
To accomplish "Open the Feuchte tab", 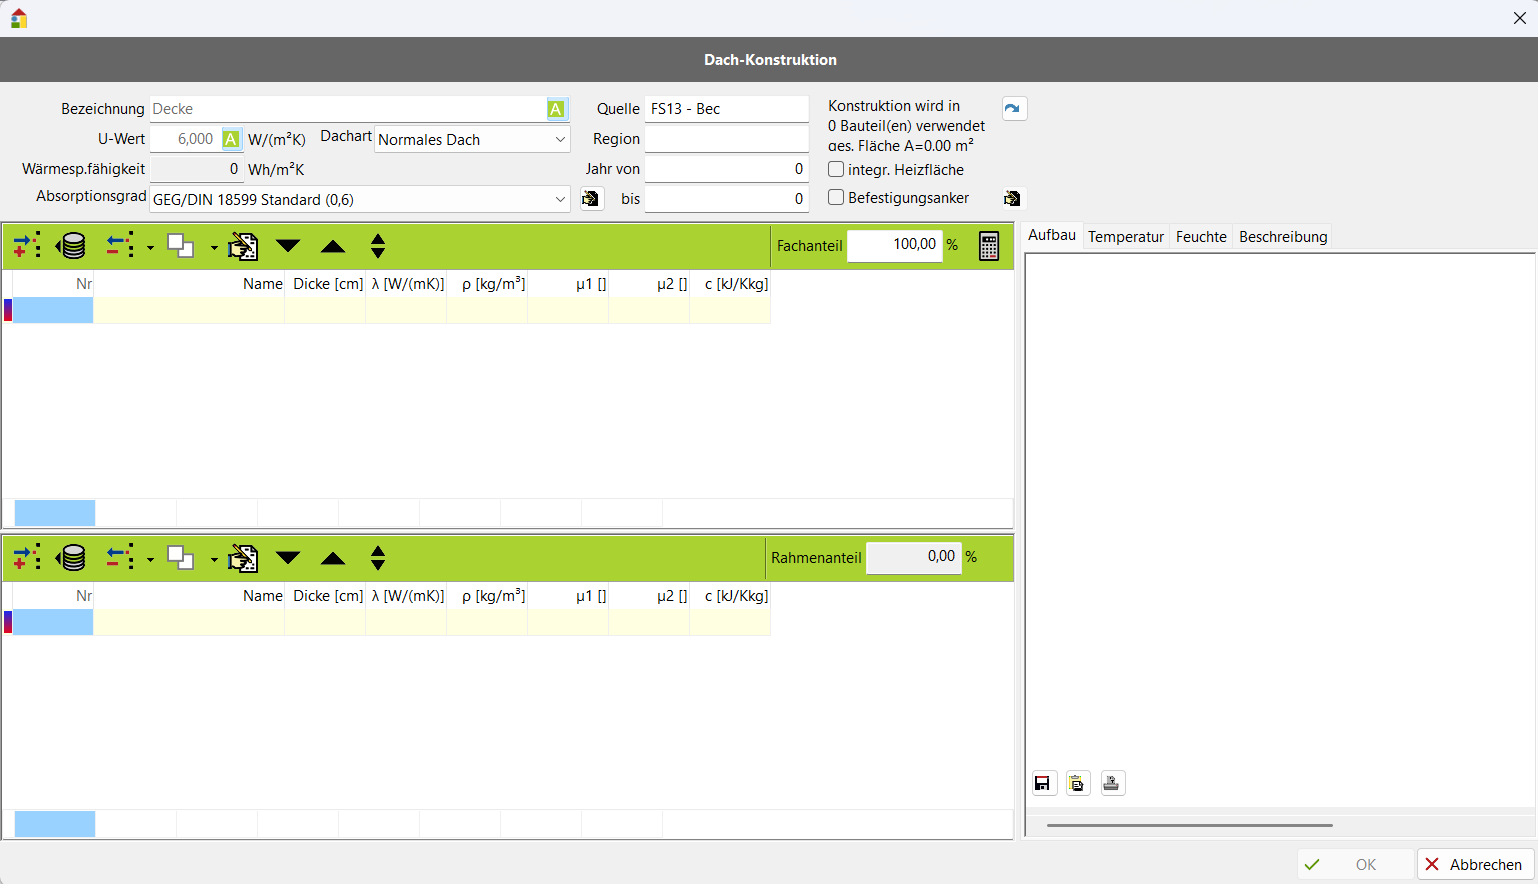I will [x=1201, y=237].
